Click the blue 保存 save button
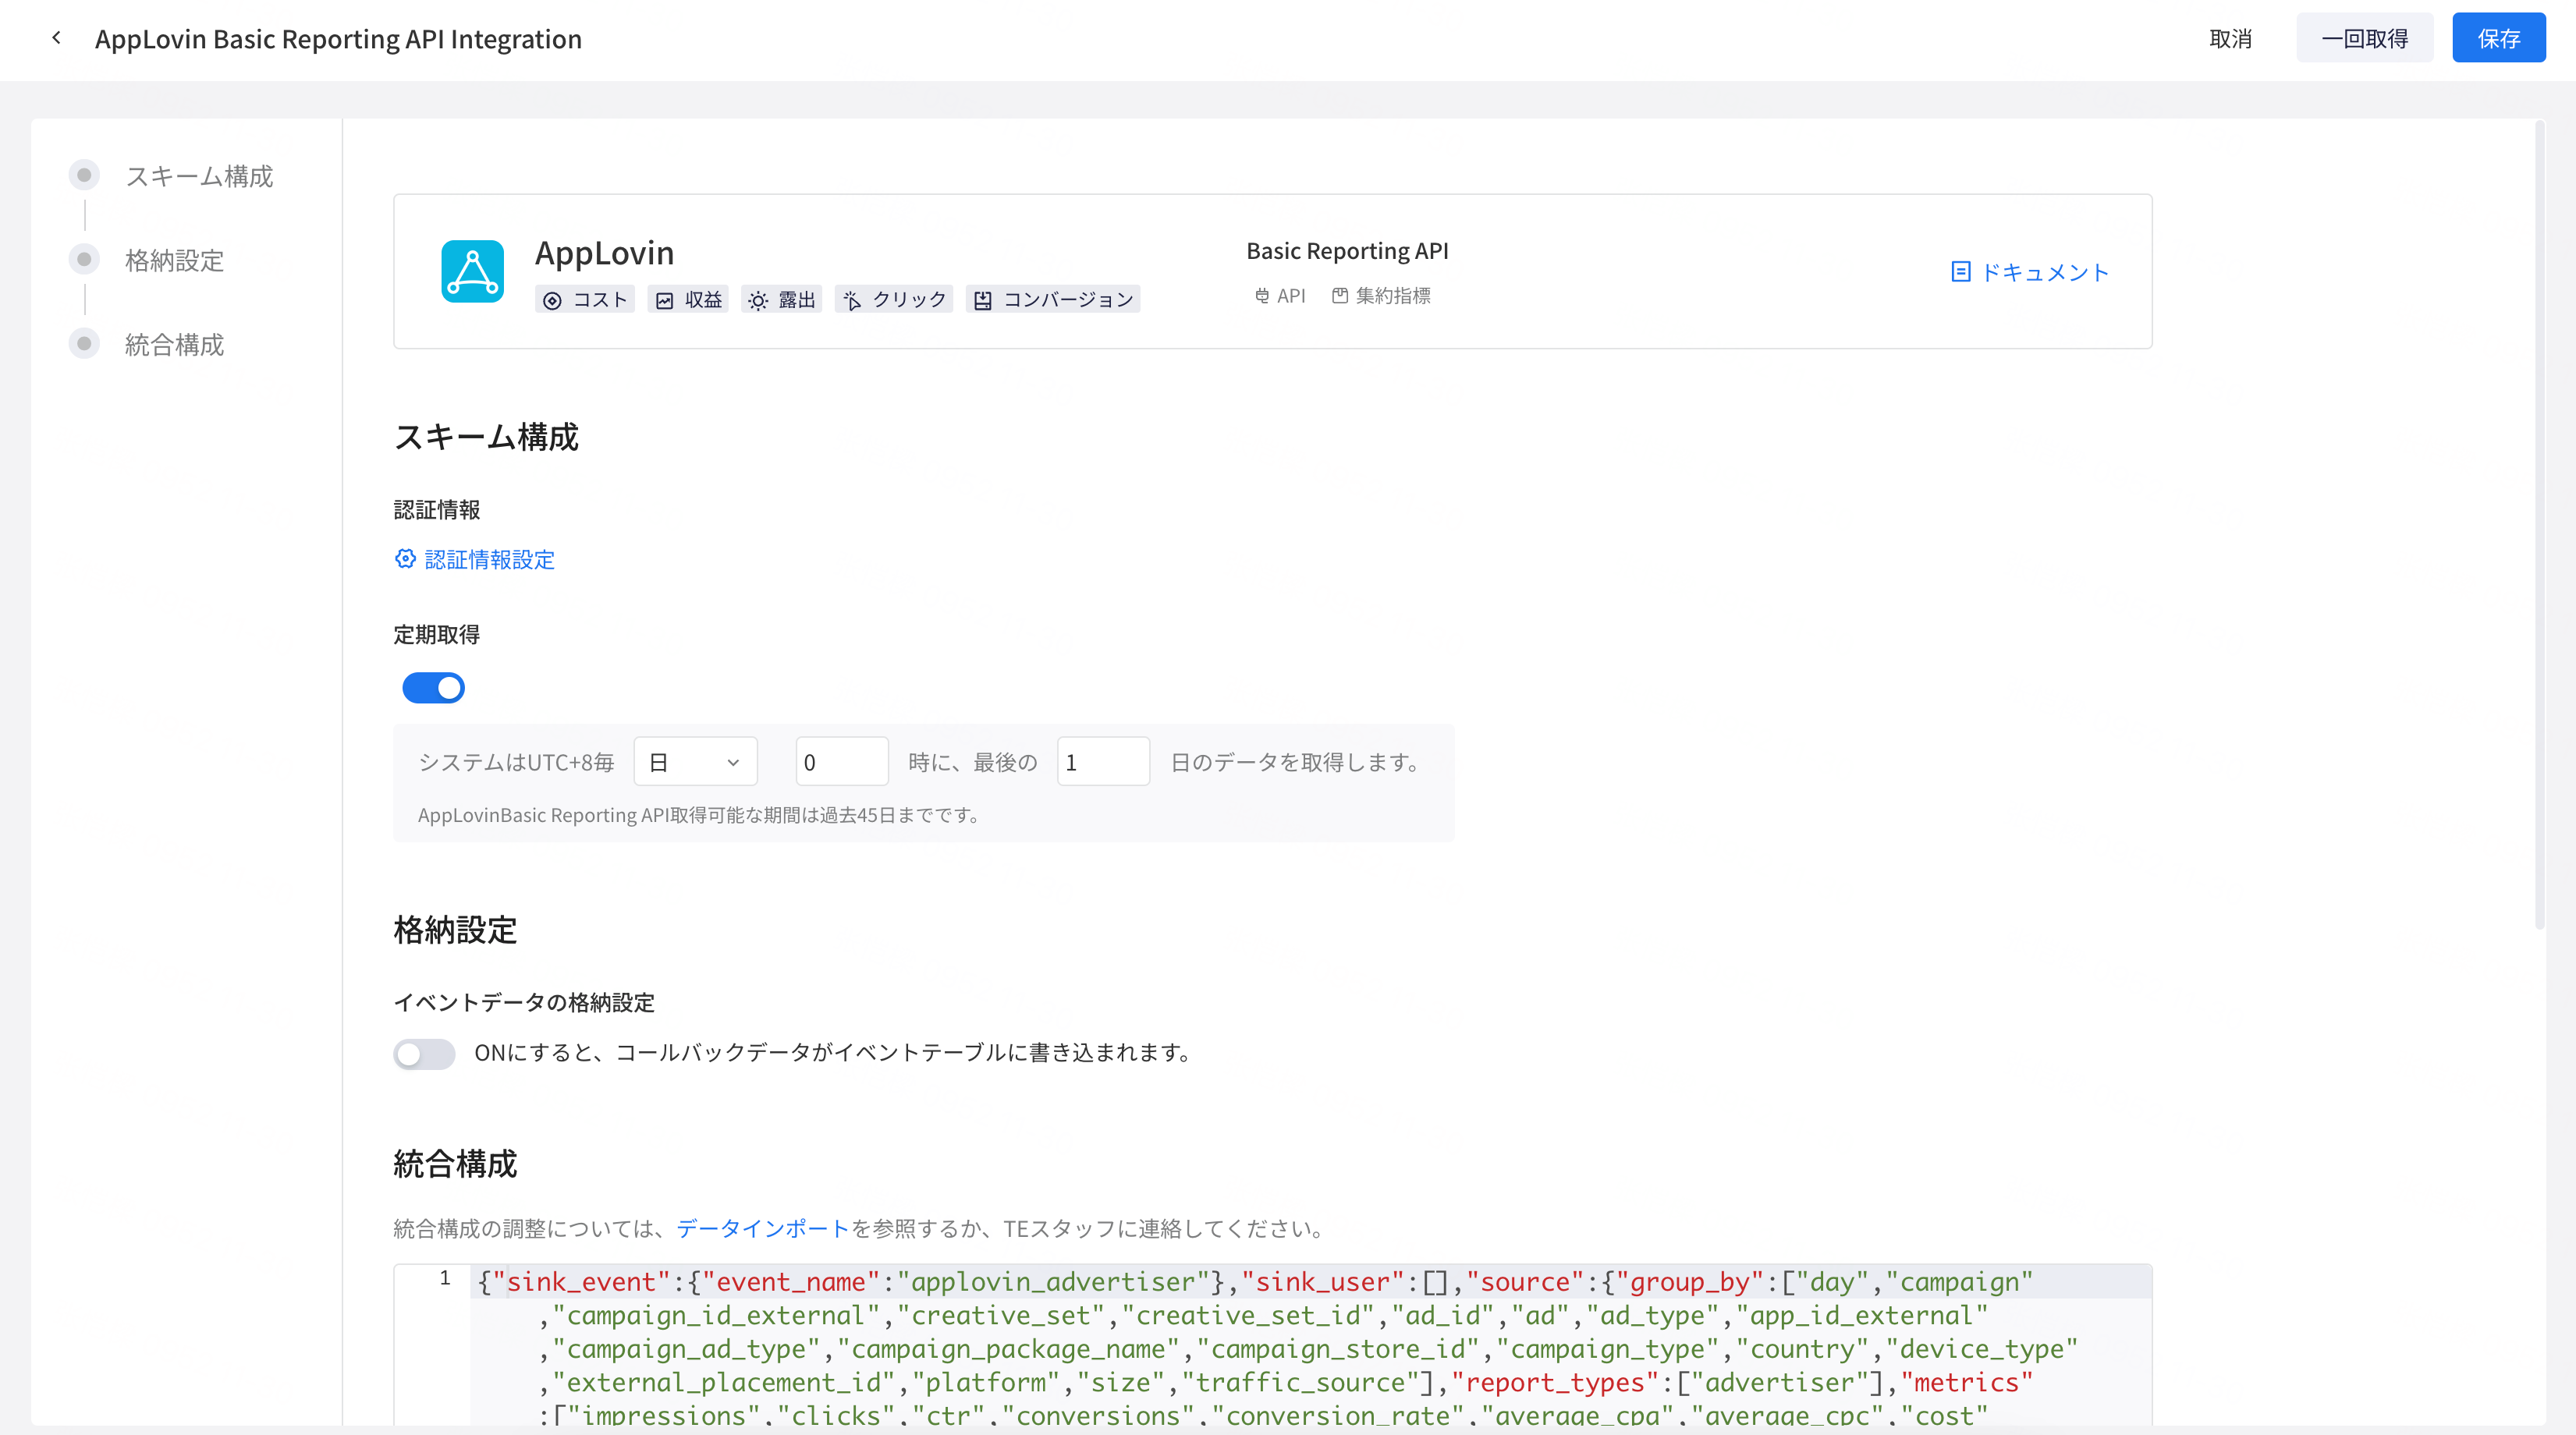The height and width of the screenshot is (1435, 2576). click(x=2498, y=38)
